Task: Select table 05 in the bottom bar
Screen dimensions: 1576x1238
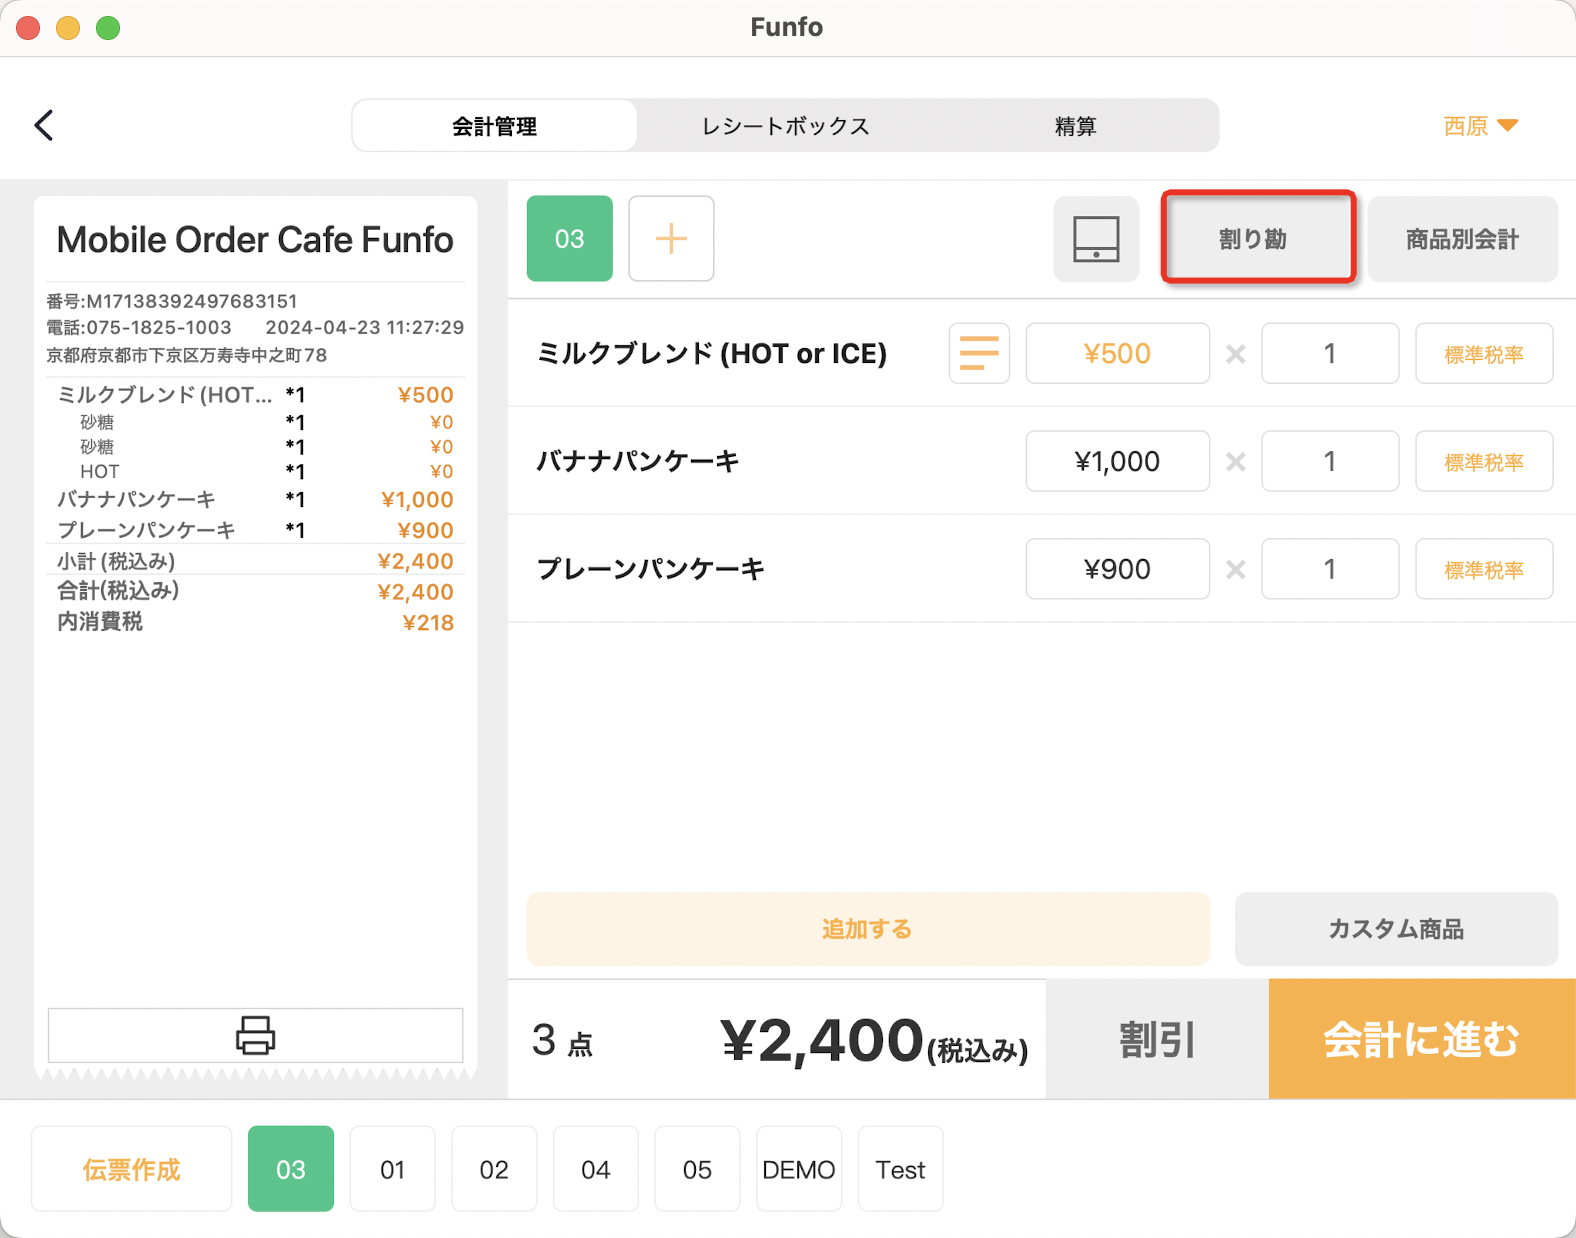Action: click(x=697, y=1169)
